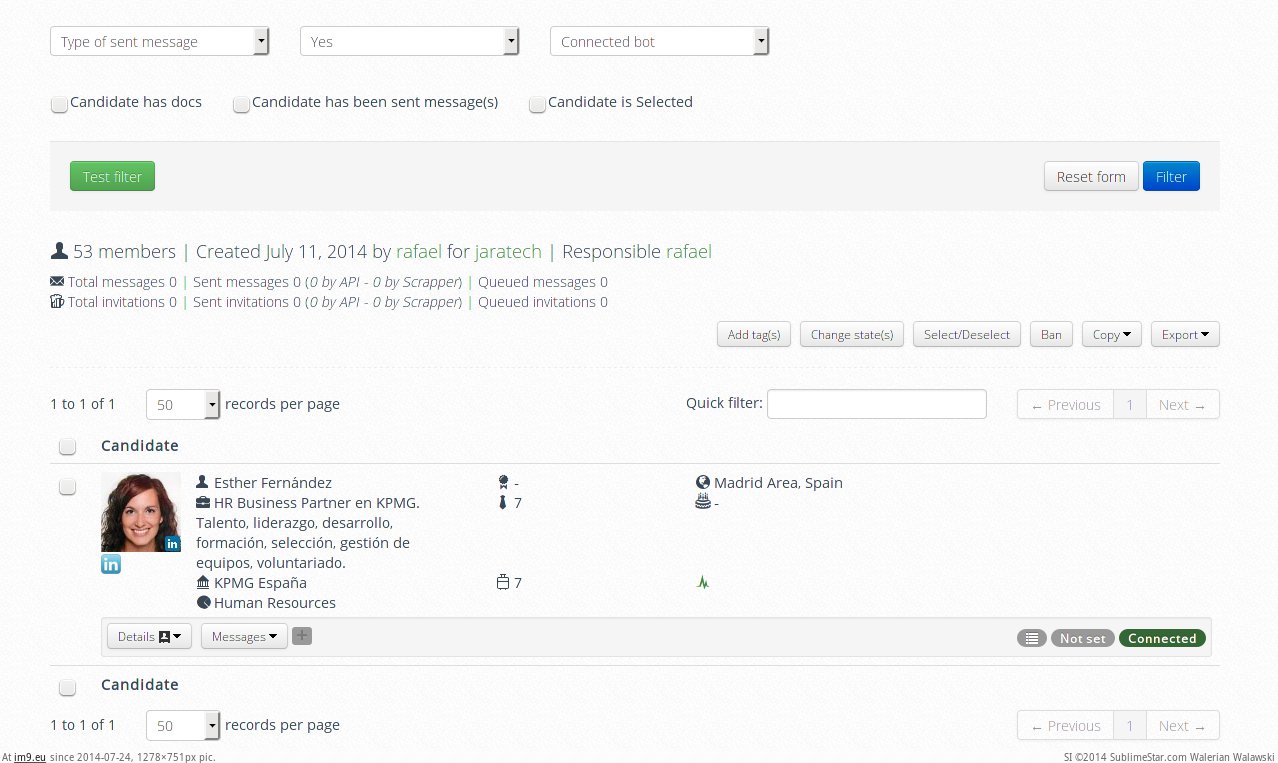The width and height of the screenshot is (1278, 763).
Task: Tick Candidate has been sent message(s) checkbox
Action: point(241,104)
